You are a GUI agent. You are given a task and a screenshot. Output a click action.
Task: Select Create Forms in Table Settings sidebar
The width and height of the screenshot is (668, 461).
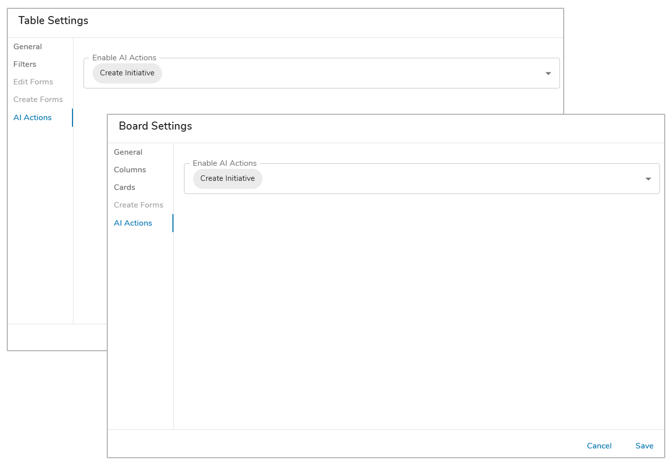click(x=38, y=99)
